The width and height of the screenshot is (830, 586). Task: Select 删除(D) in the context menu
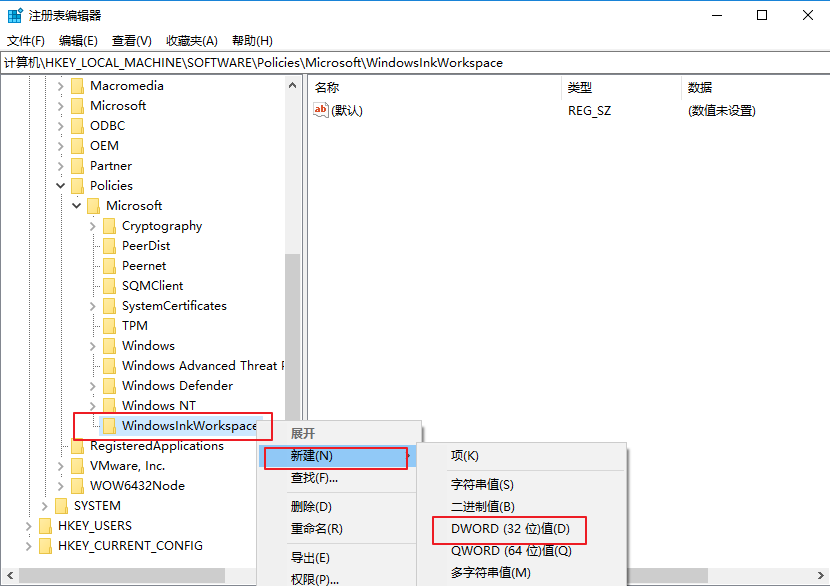tap(311, 506)
